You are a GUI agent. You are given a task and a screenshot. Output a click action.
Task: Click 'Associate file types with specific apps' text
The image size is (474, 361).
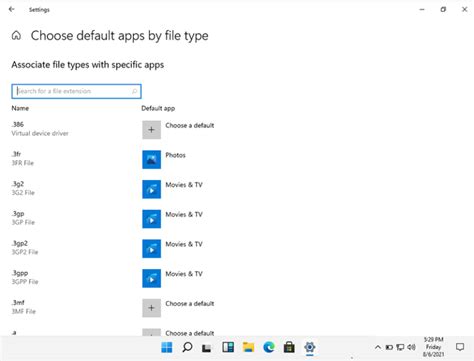coord(88,65)
